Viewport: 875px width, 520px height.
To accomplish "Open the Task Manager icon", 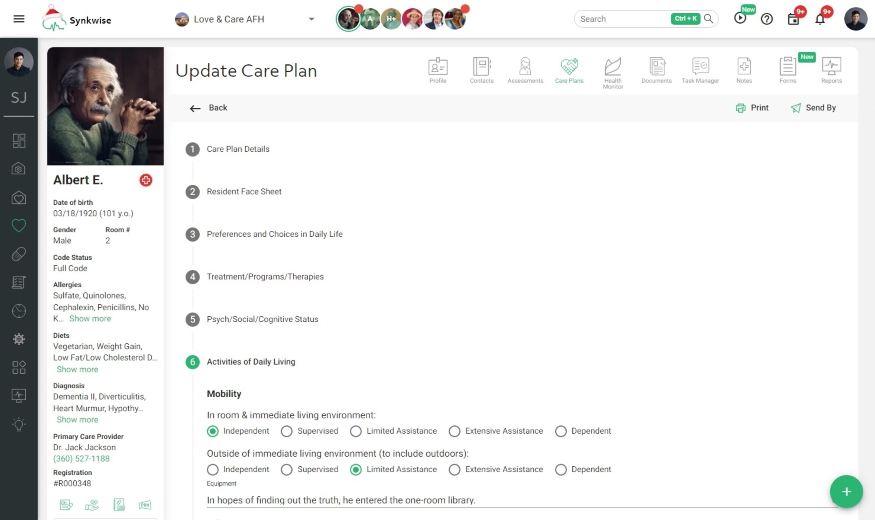I will point(700,70).
